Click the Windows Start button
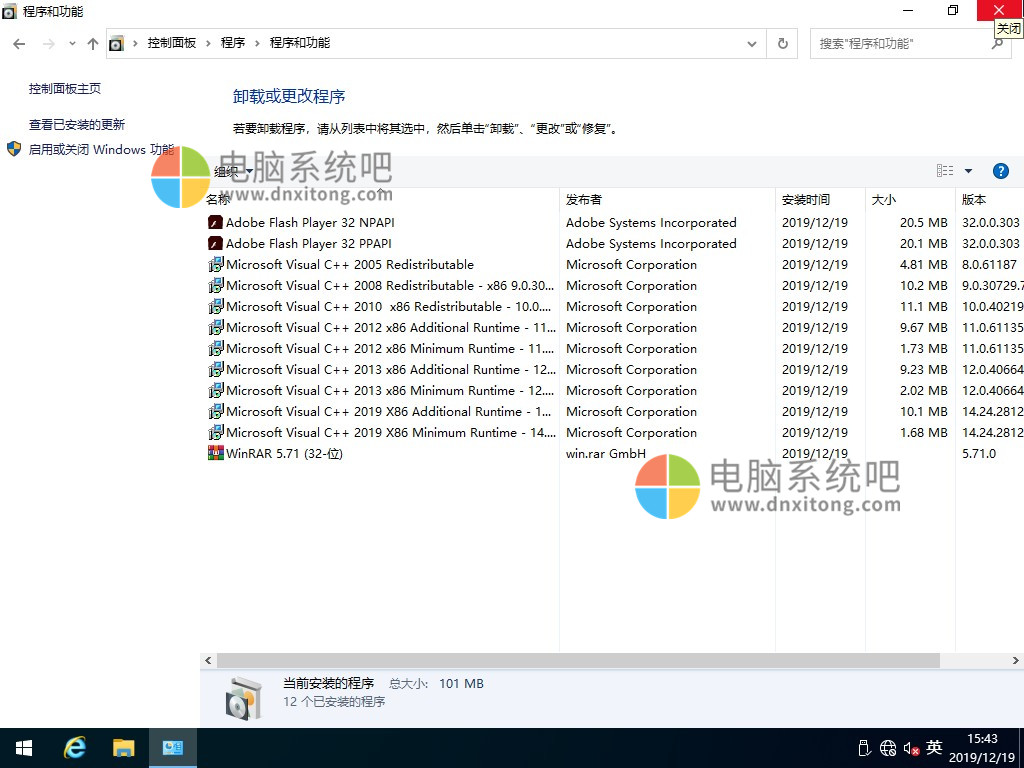The image size is (1024, 768). tap(24, 748)
